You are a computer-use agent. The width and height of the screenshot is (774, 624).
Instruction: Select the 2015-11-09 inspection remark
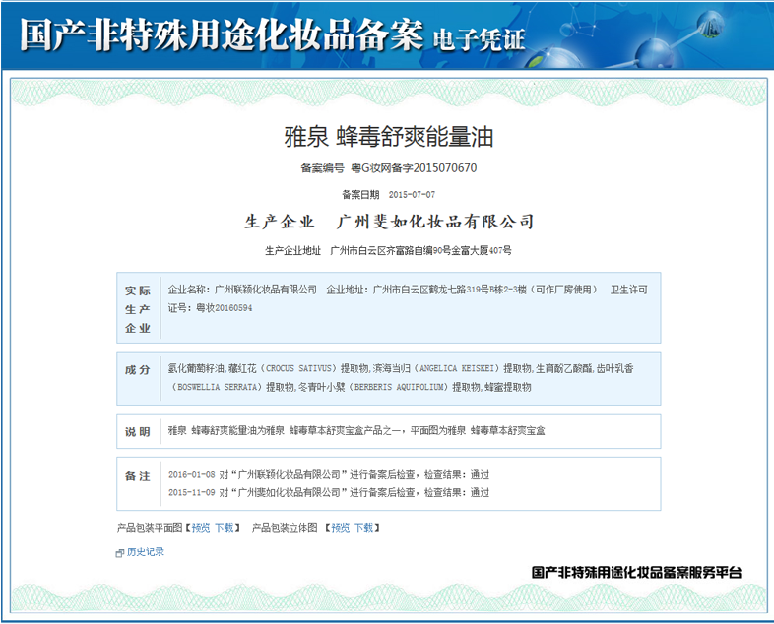point(328,492)
